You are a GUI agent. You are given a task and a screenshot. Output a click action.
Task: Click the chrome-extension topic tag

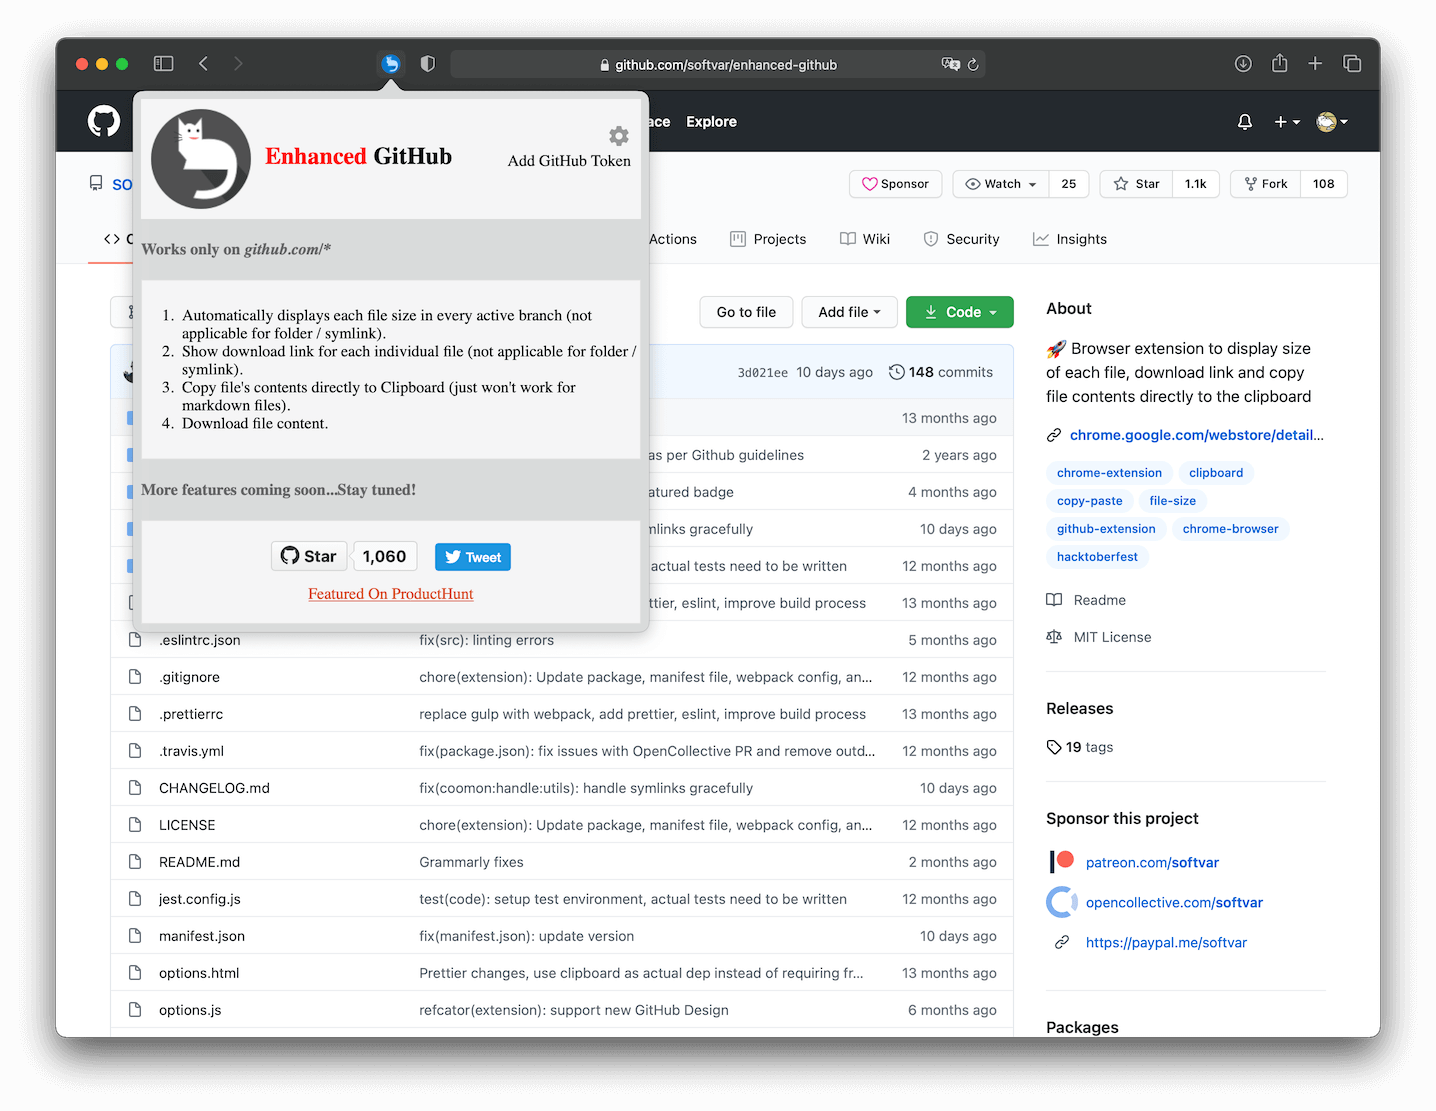[1109, 473]
